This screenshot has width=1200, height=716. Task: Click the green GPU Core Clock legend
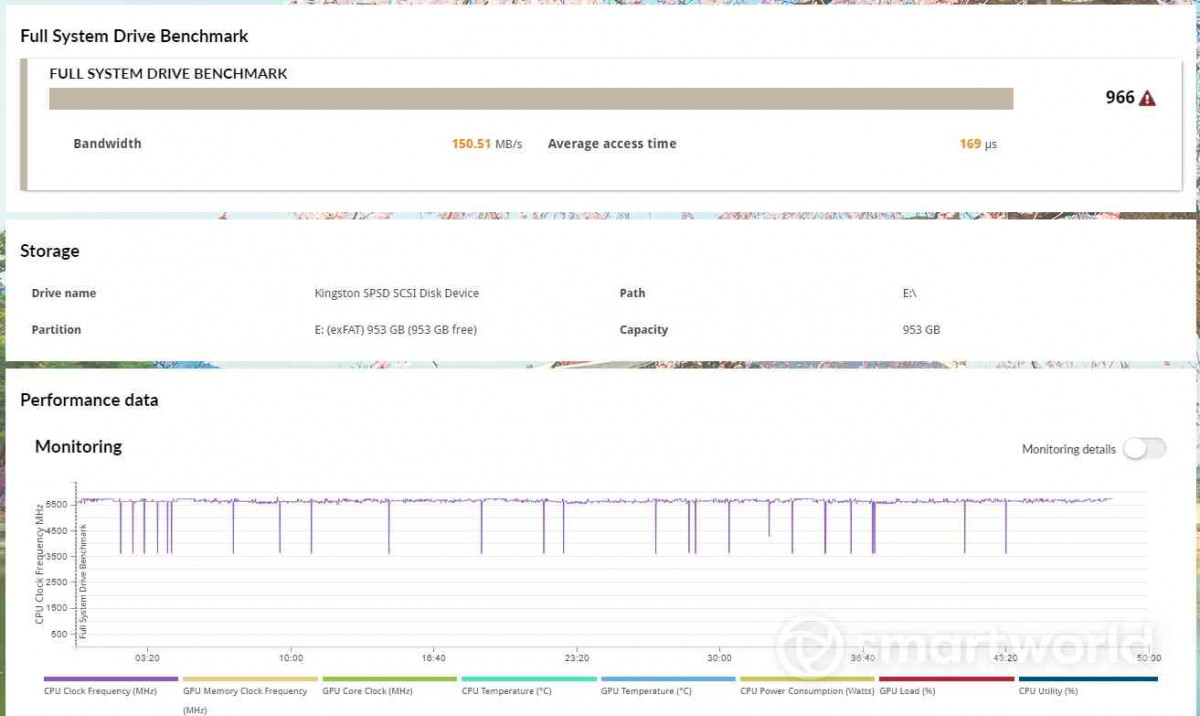[x=367, y=690]
